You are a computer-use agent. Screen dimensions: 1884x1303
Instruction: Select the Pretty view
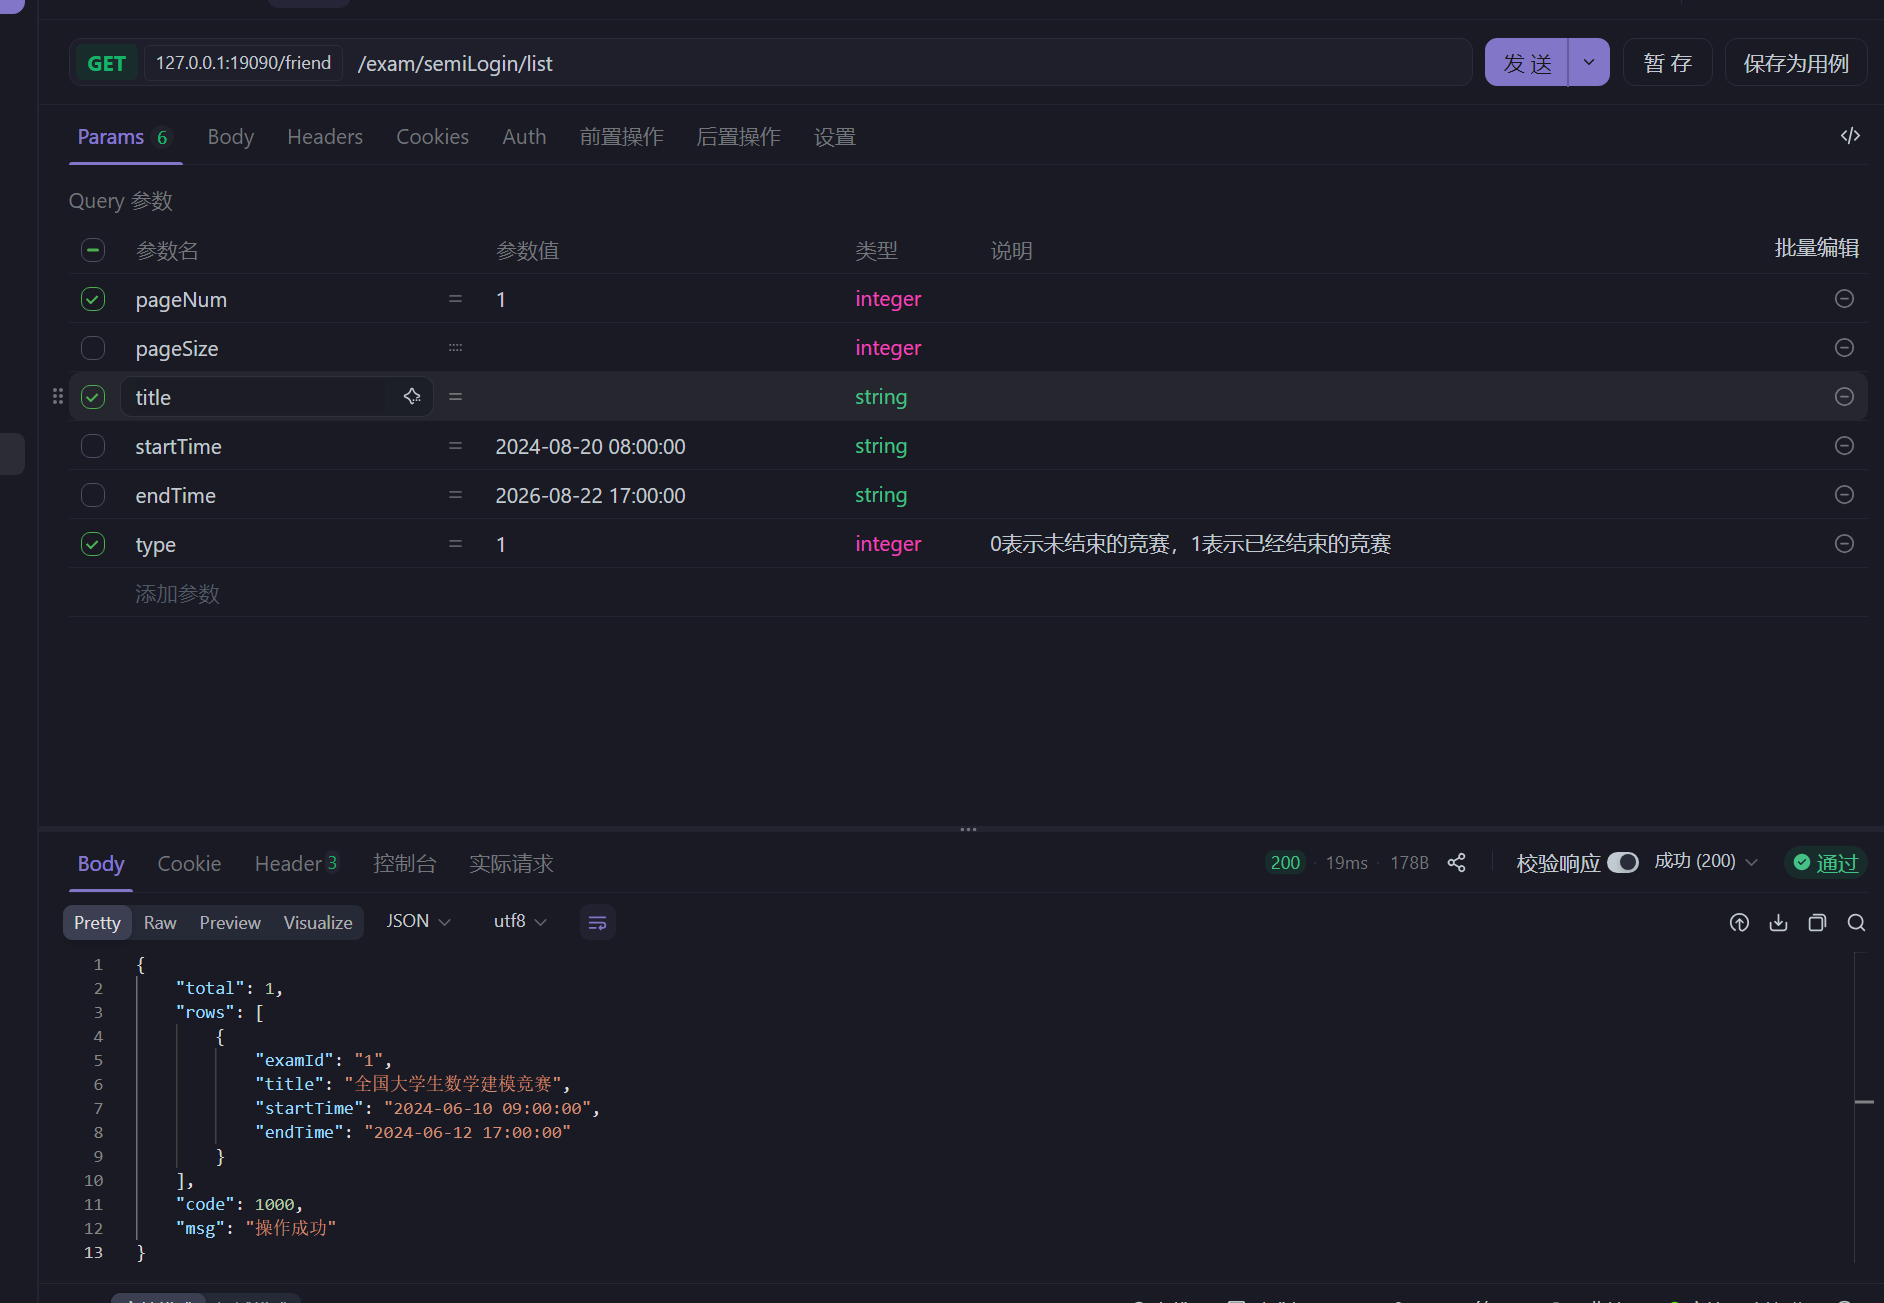click(97, 922)
